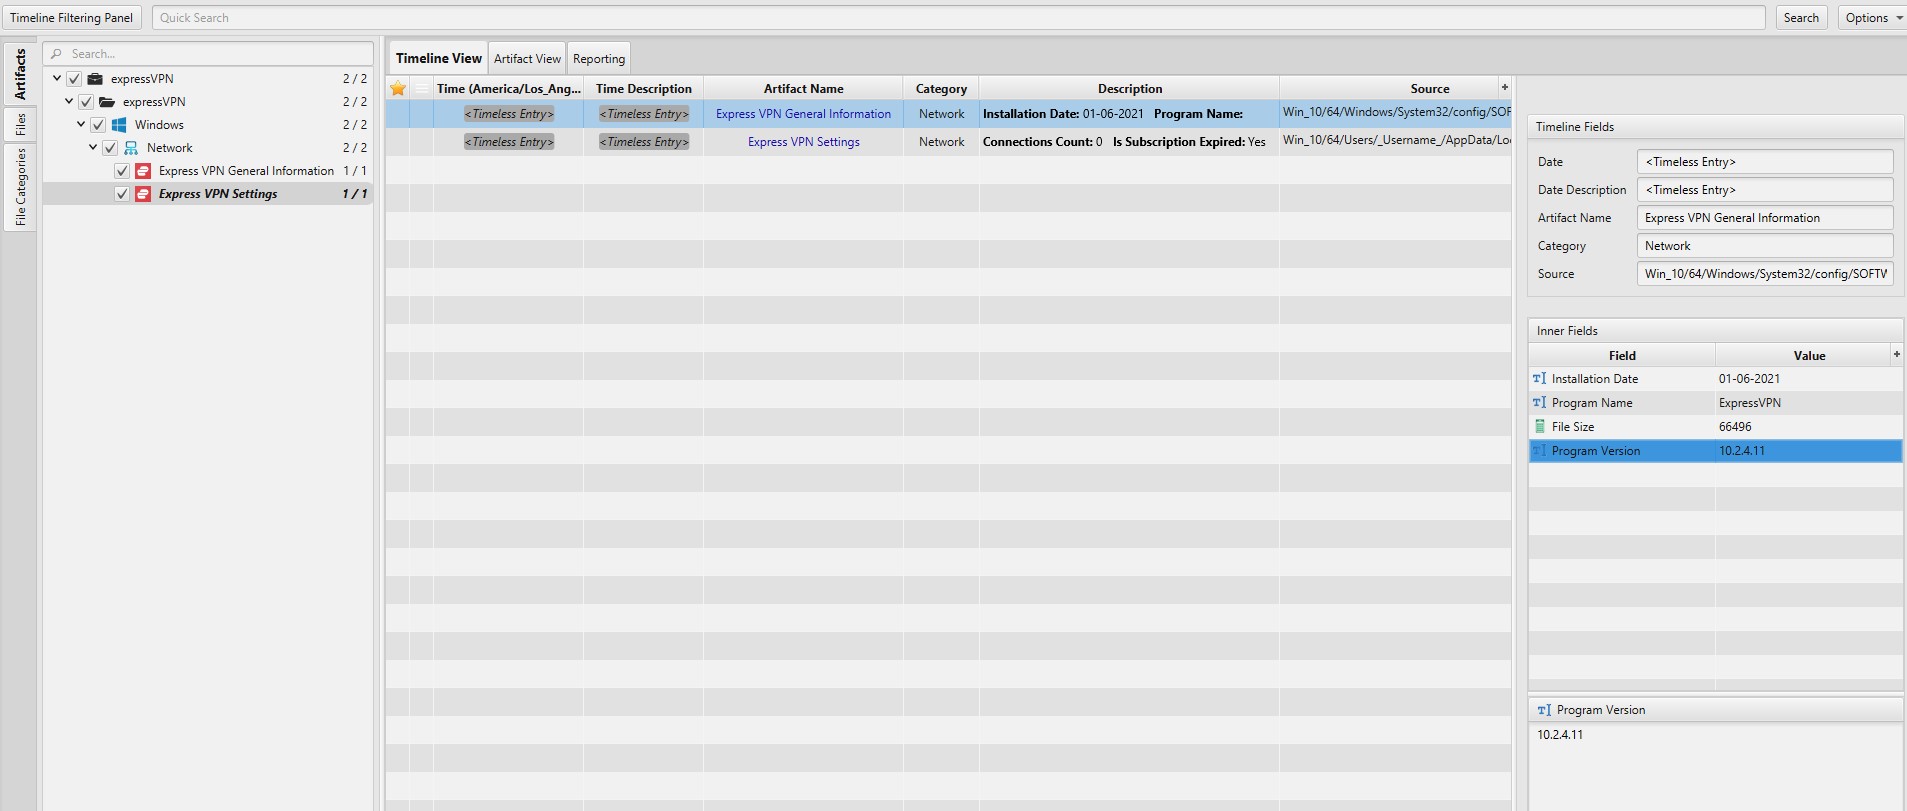1907x811 pixels.
Task: Click the Network category icon in the tree
Action: [x=131, y=148]
